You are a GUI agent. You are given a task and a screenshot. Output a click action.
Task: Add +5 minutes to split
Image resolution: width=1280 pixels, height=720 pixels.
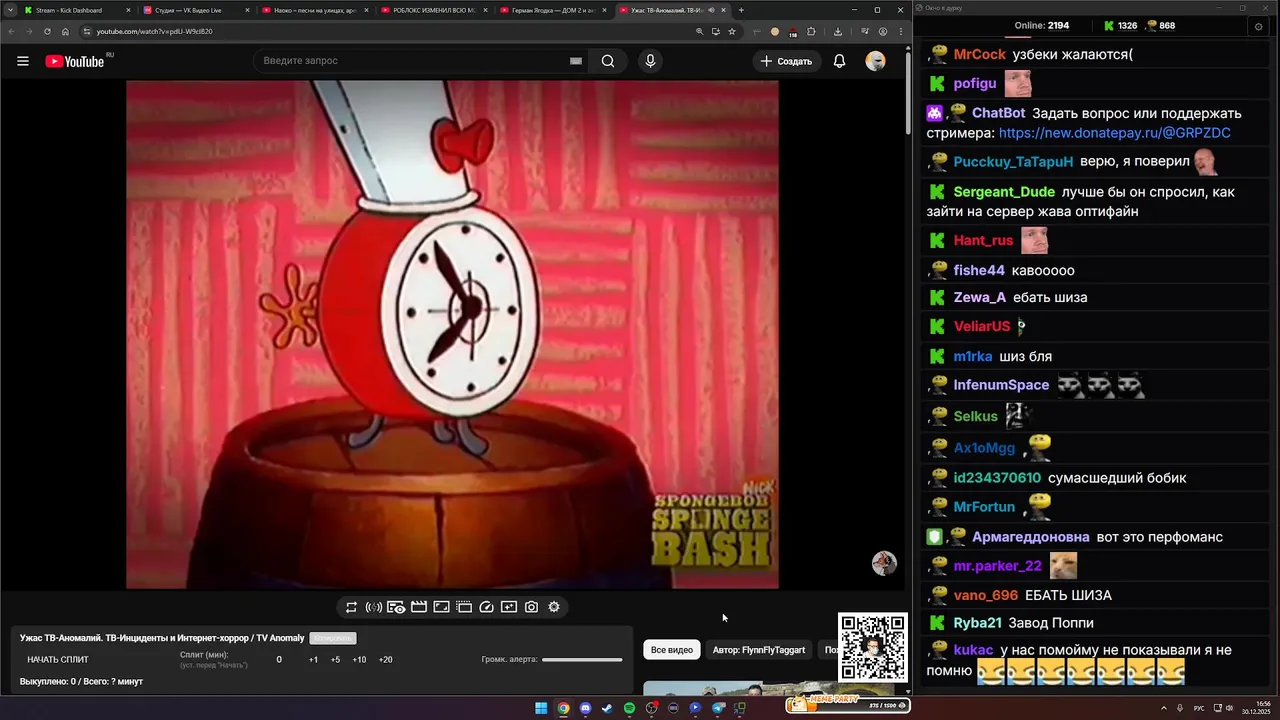tap(335, 660)
